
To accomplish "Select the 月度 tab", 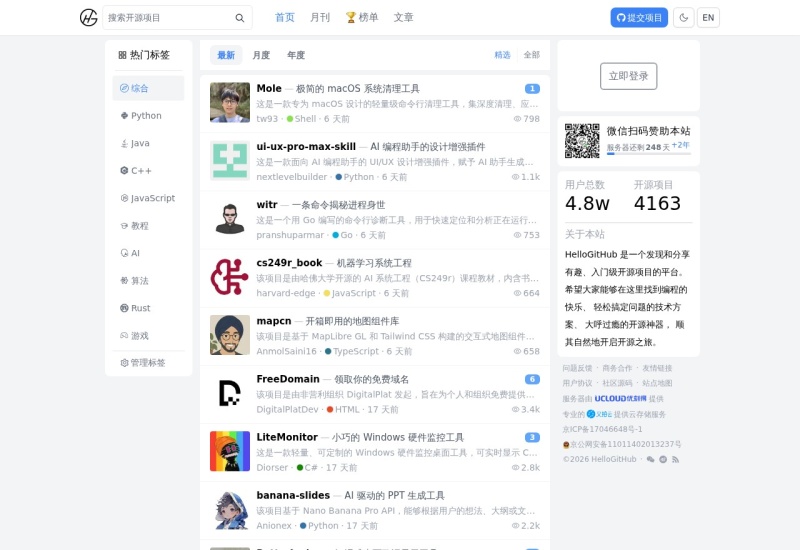I will tap(261, 55).
